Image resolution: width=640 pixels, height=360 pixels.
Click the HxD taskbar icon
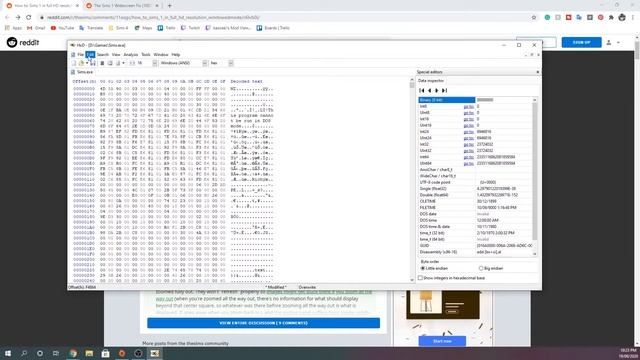[x=155, y=353]
